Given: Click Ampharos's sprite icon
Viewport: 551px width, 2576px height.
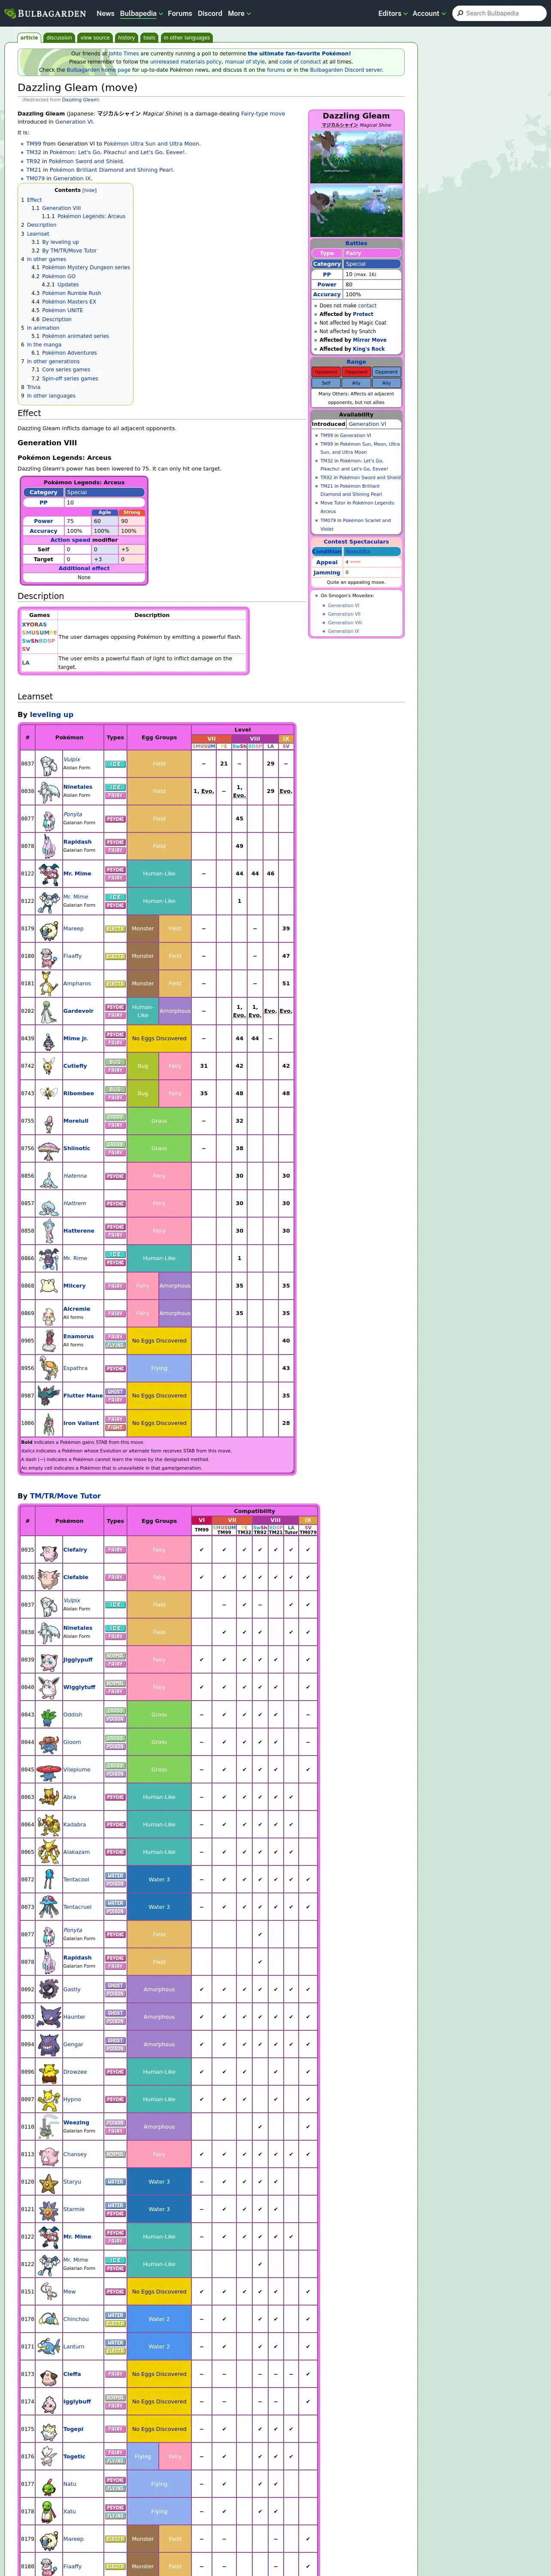Looking at the screenshot, I should coord(48,984).
